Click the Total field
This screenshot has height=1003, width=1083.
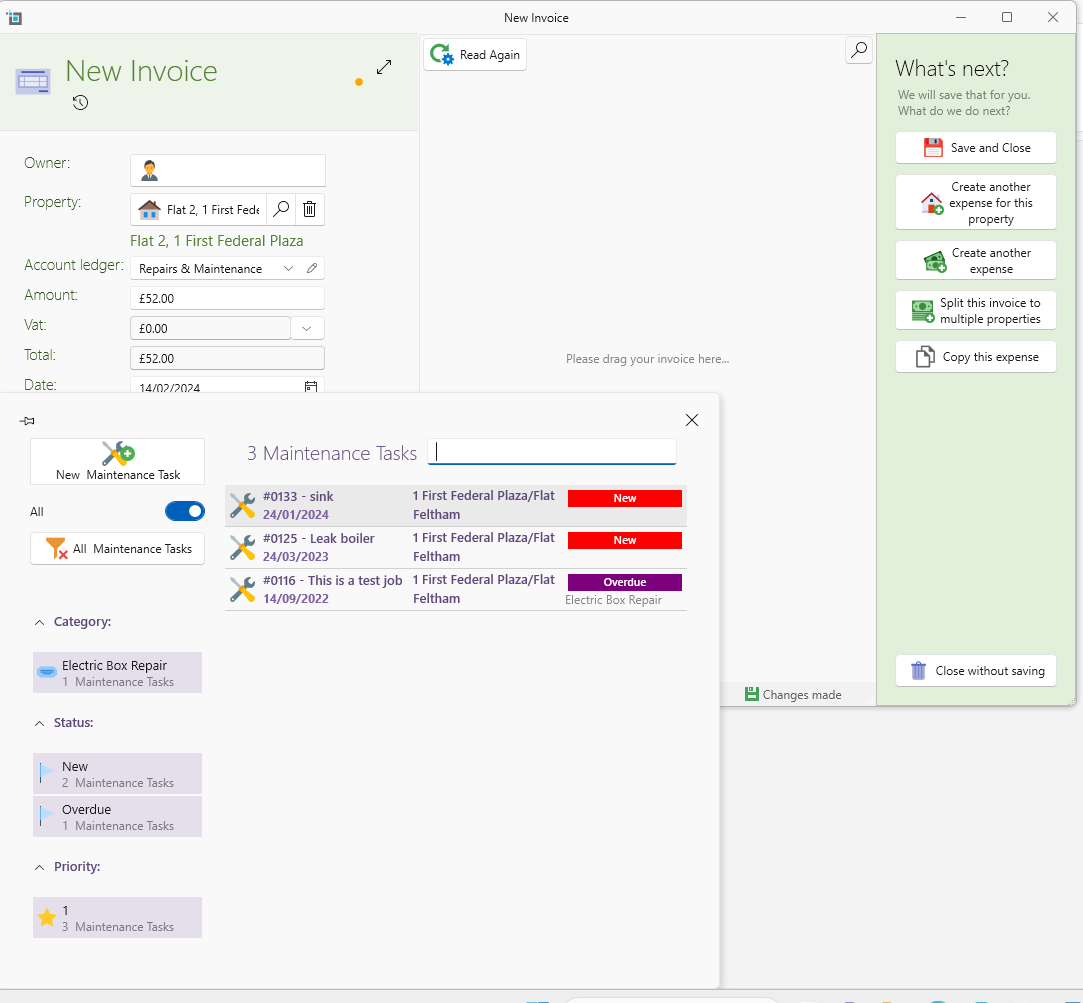(227, 359)
